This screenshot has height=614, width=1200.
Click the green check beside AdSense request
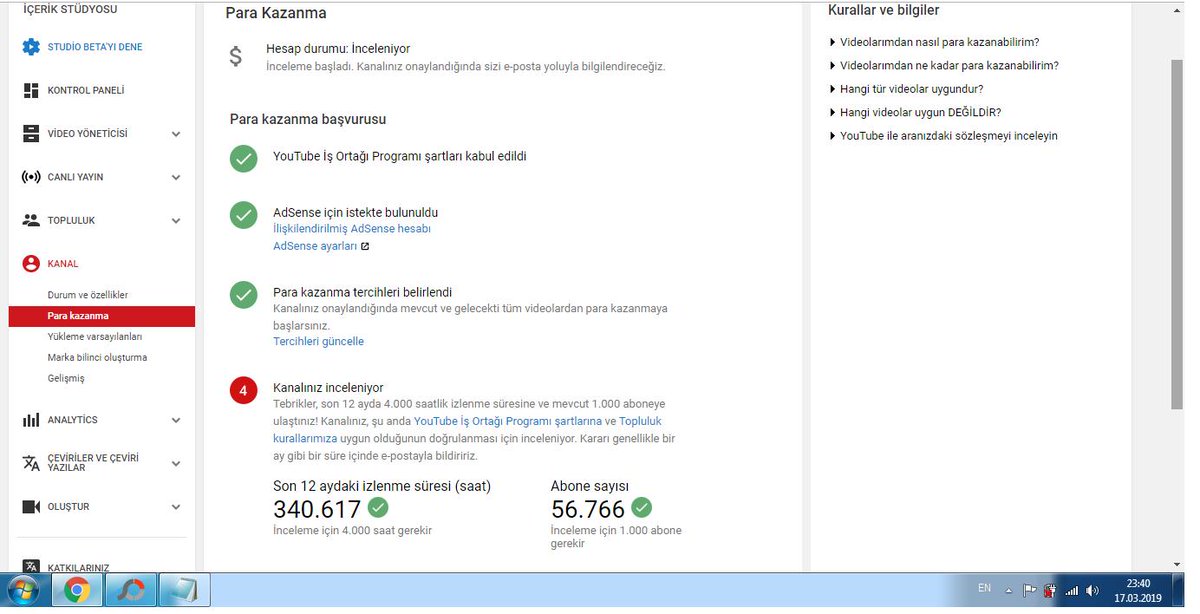(243, 215)
